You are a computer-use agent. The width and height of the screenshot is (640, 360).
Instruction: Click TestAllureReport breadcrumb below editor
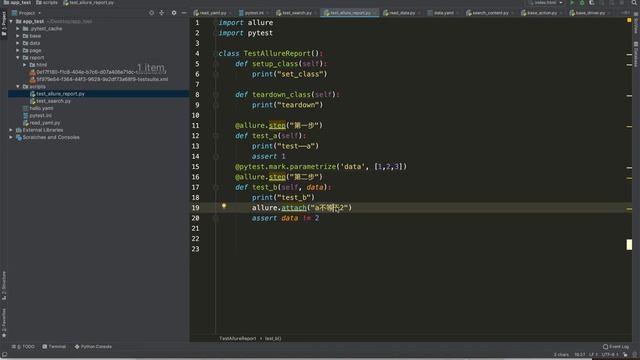238,338
